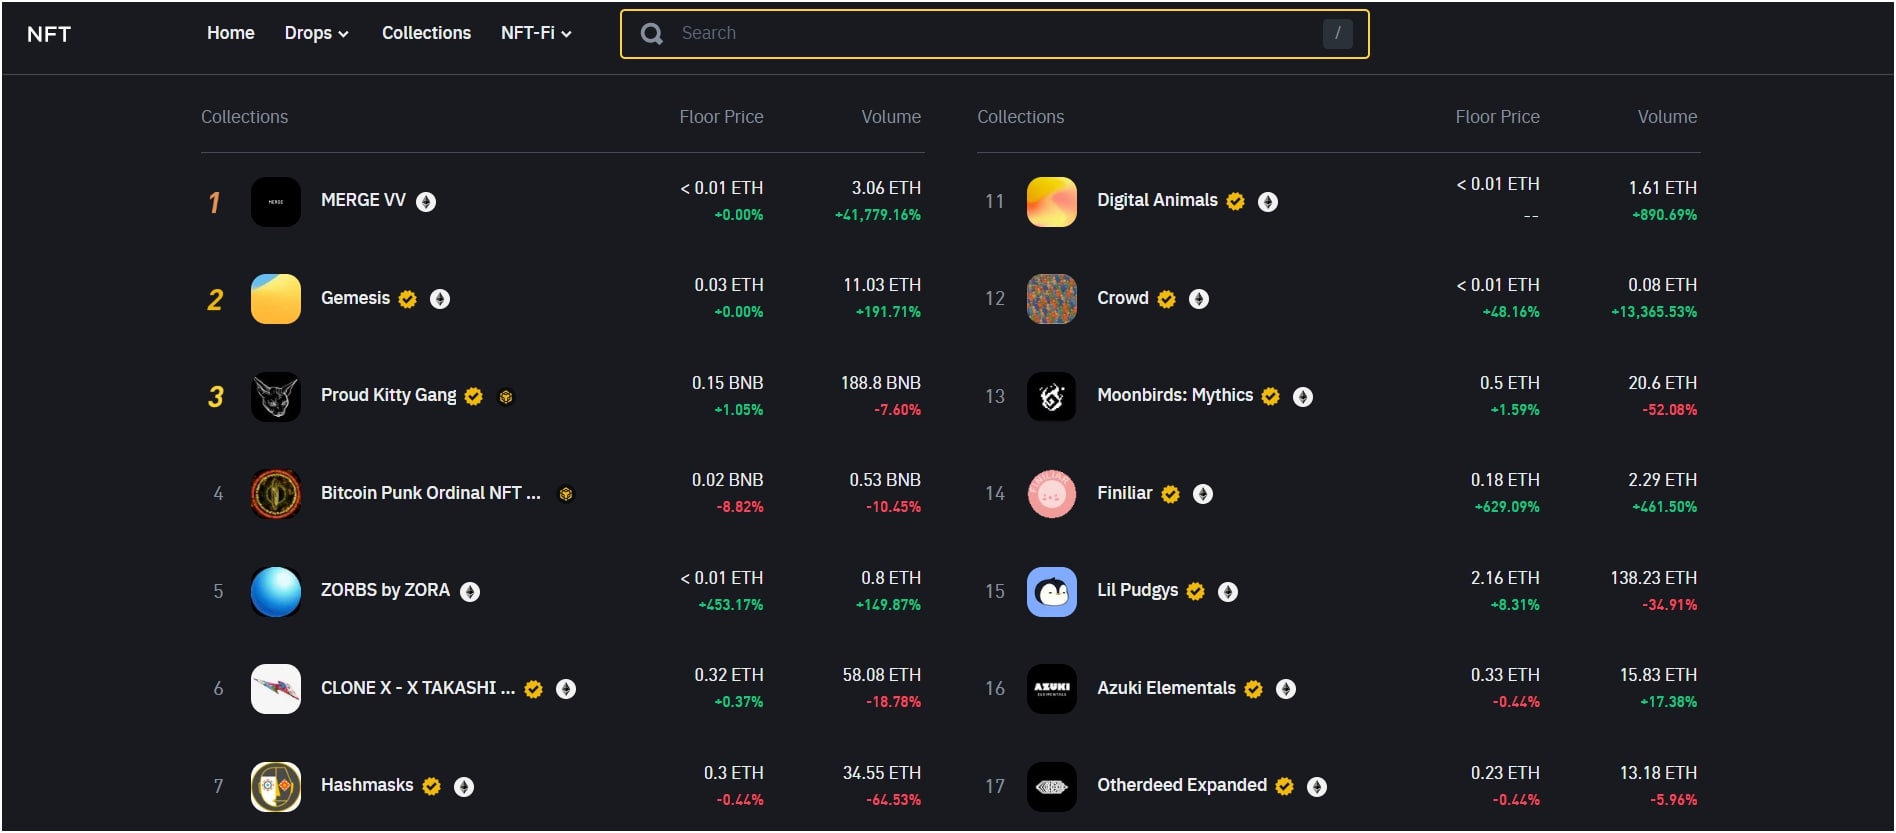Open the CLONE X - X TAKASHI collection
Image resolution: width=1896 pixels, height=833 pixels.
click(417, 688)
